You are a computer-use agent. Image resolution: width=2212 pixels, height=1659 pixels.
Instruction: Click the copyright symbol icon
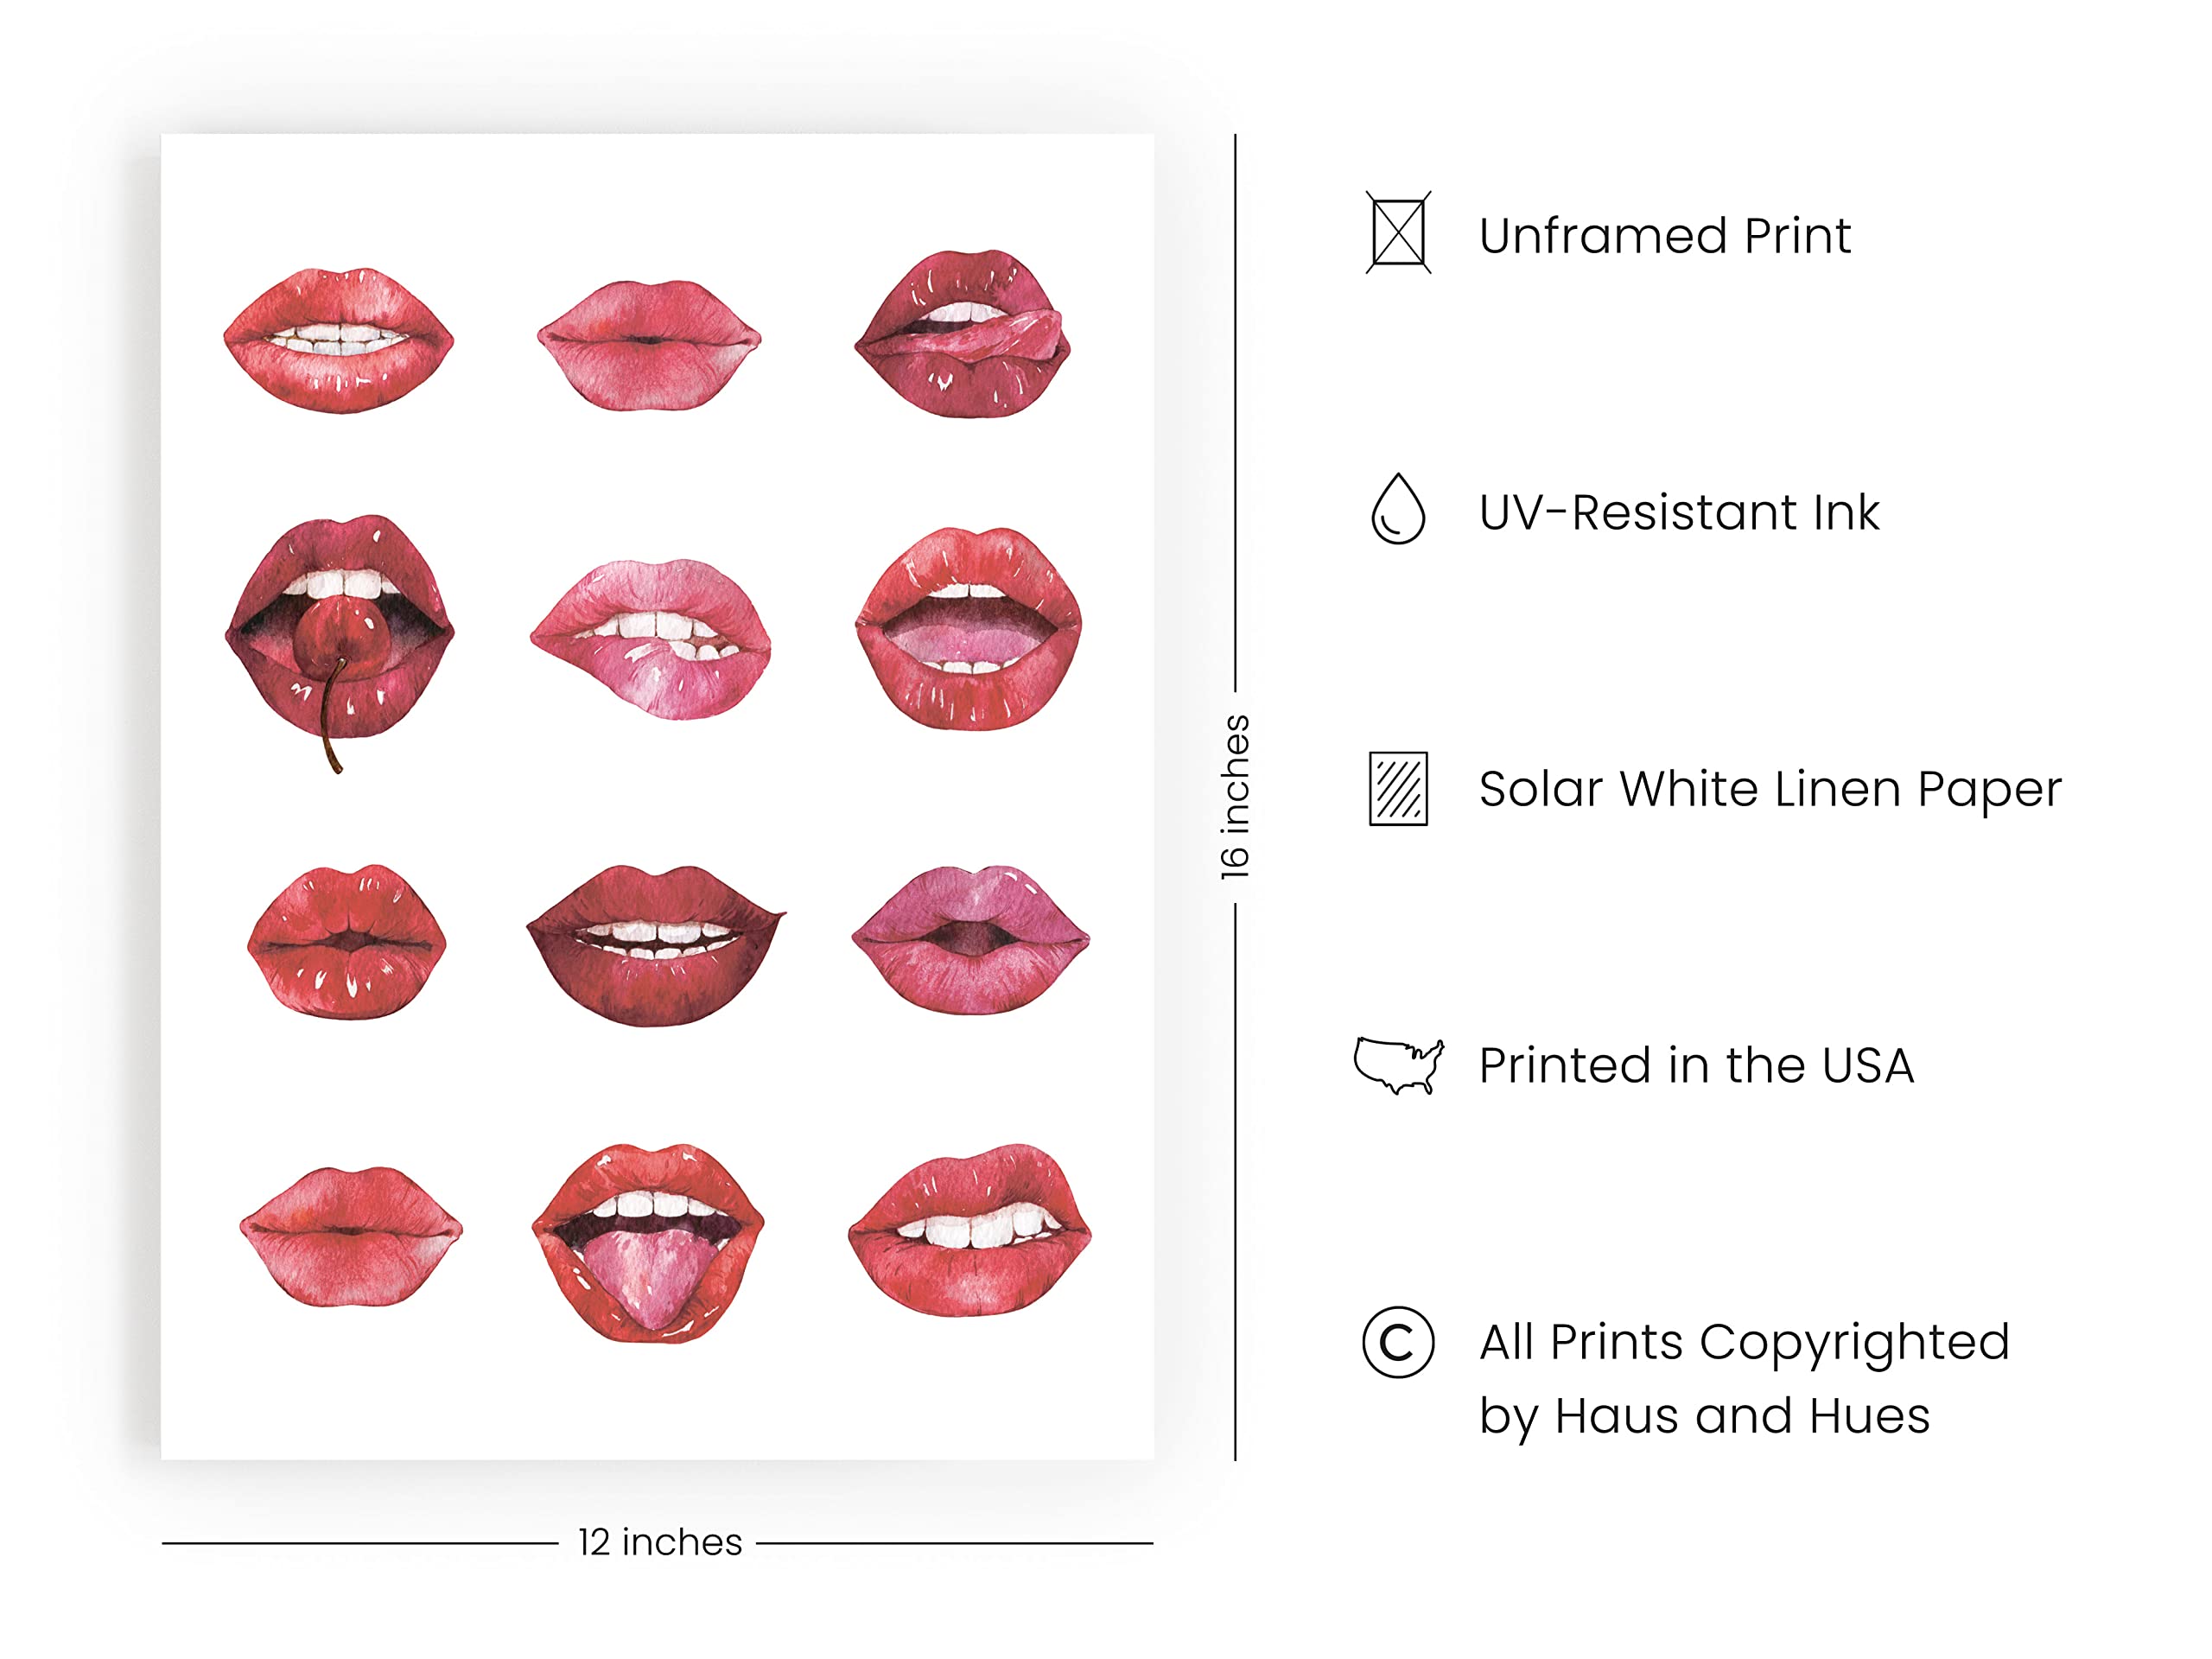(x=1398, y=1342)
